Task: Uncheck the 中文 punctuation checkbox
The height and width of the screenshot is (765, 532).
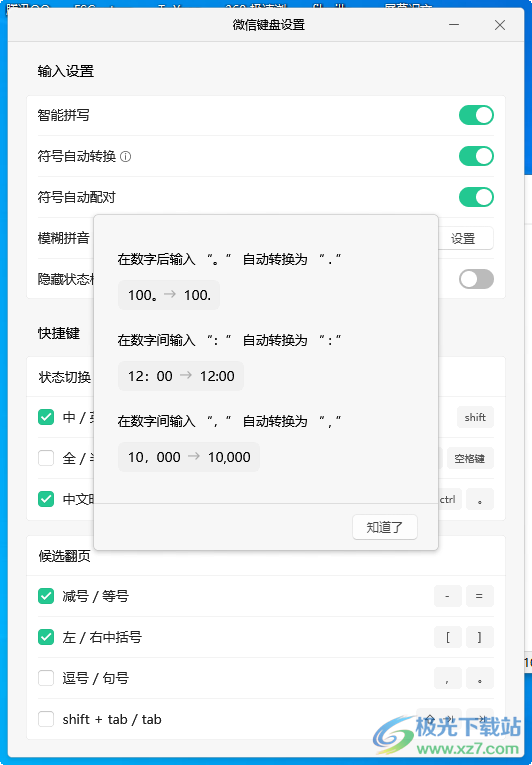Action: 46,499
